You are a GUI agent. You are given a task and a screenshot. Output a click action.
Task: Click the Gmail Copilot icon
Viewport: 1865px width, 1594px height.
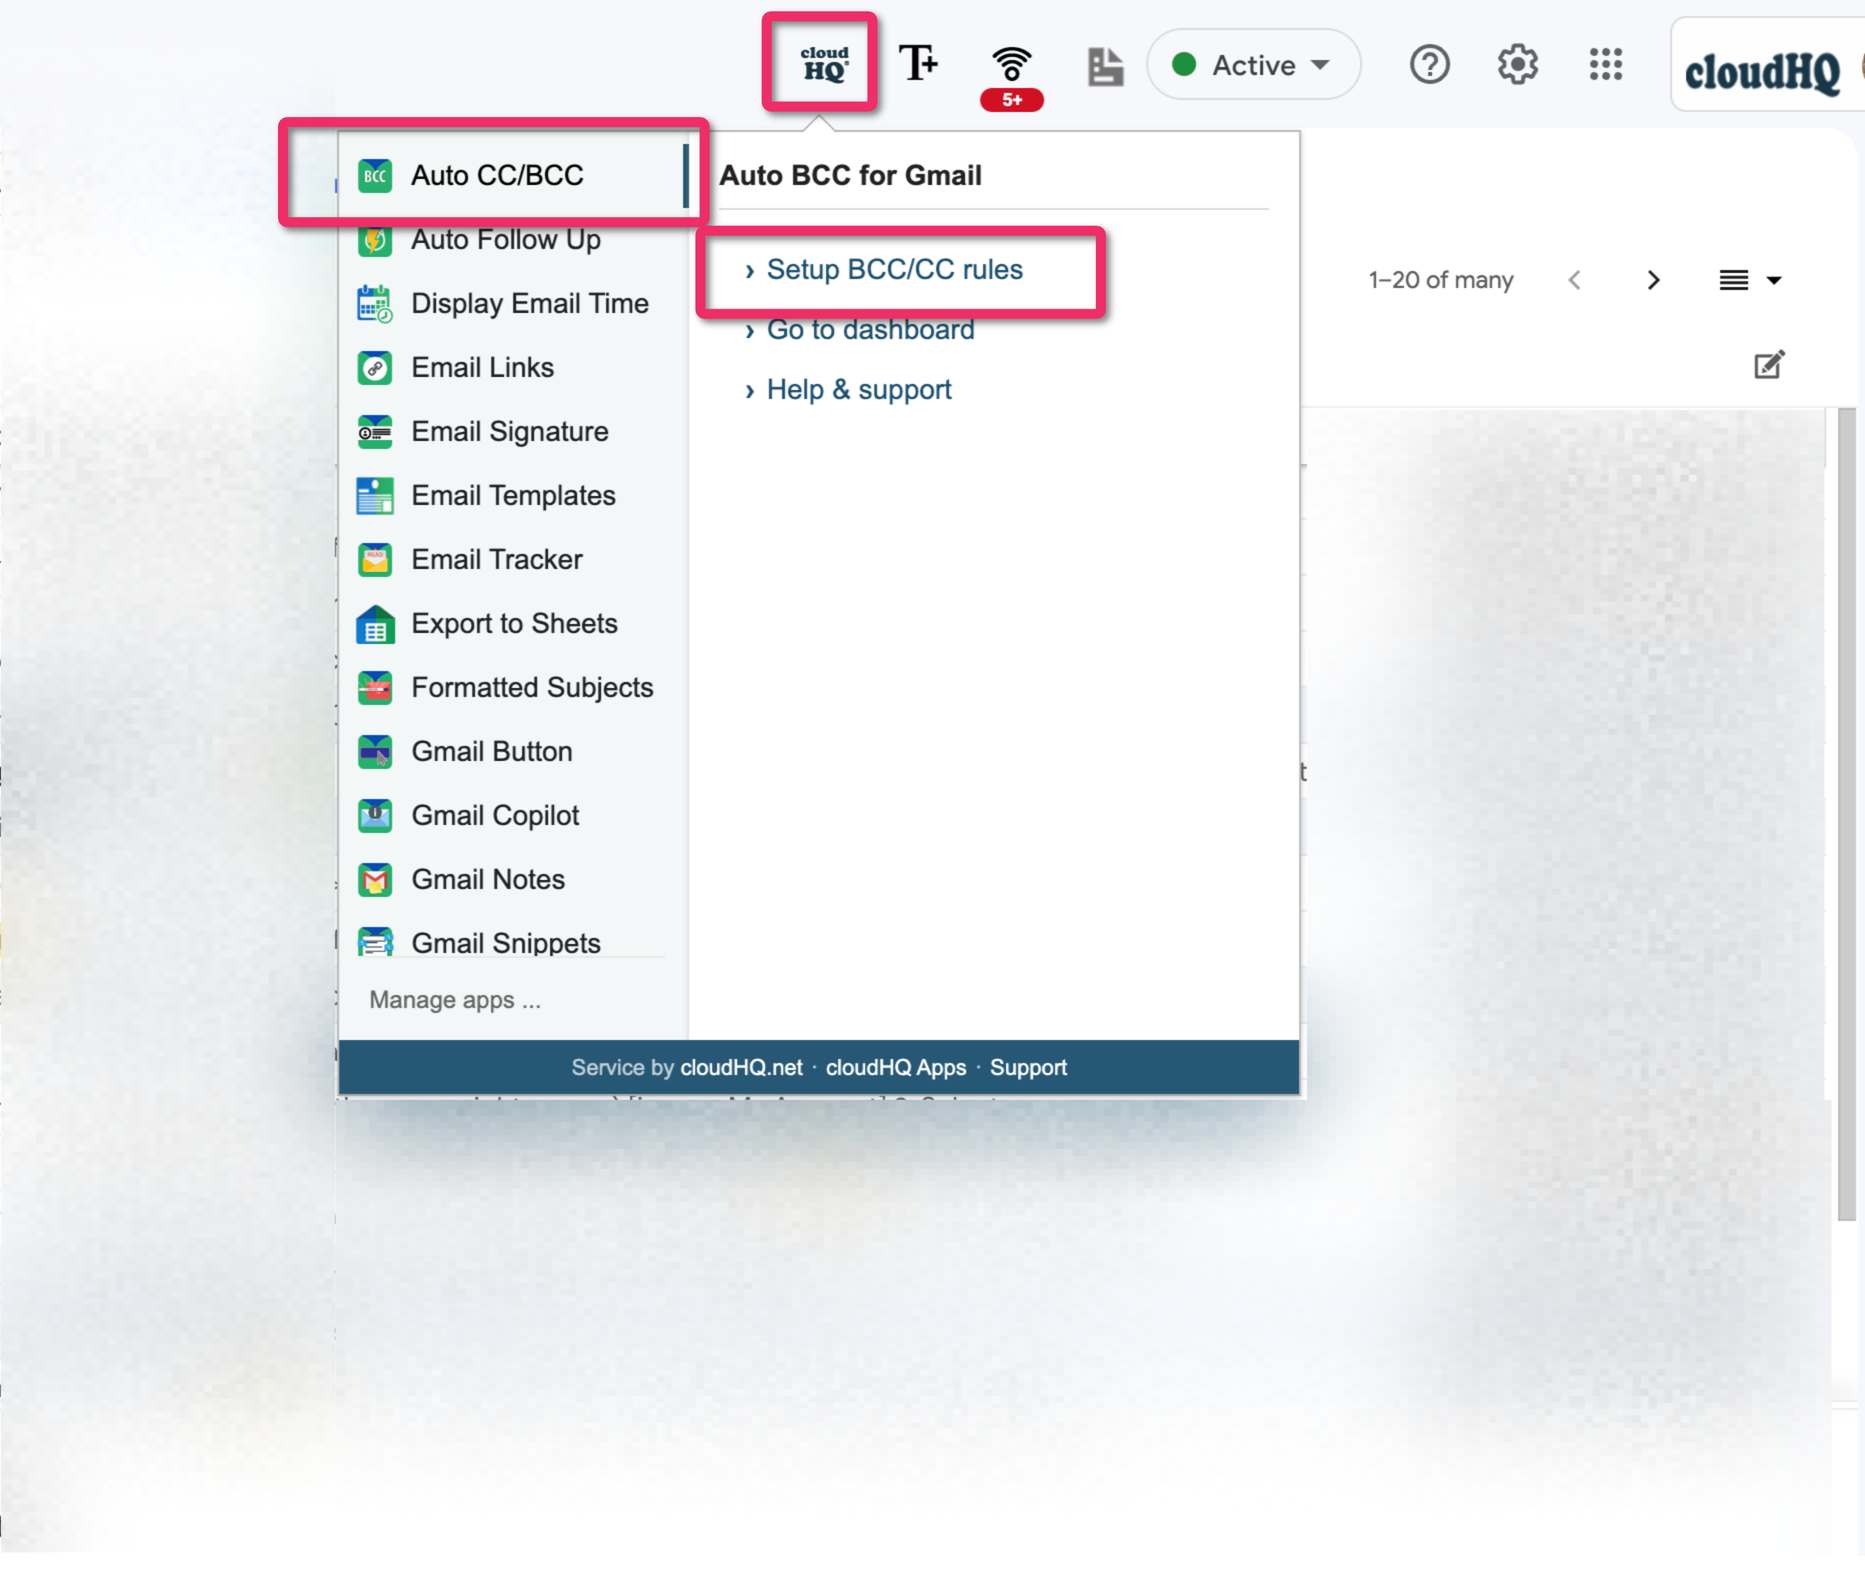375,816
